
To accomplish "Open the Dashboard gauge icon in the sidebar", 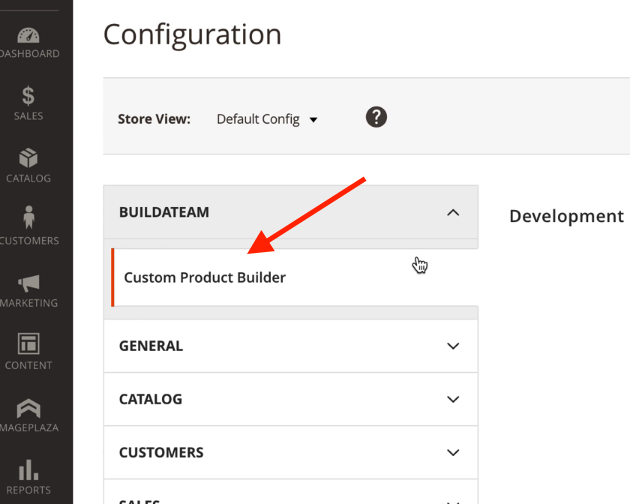I will coord(28,35).
